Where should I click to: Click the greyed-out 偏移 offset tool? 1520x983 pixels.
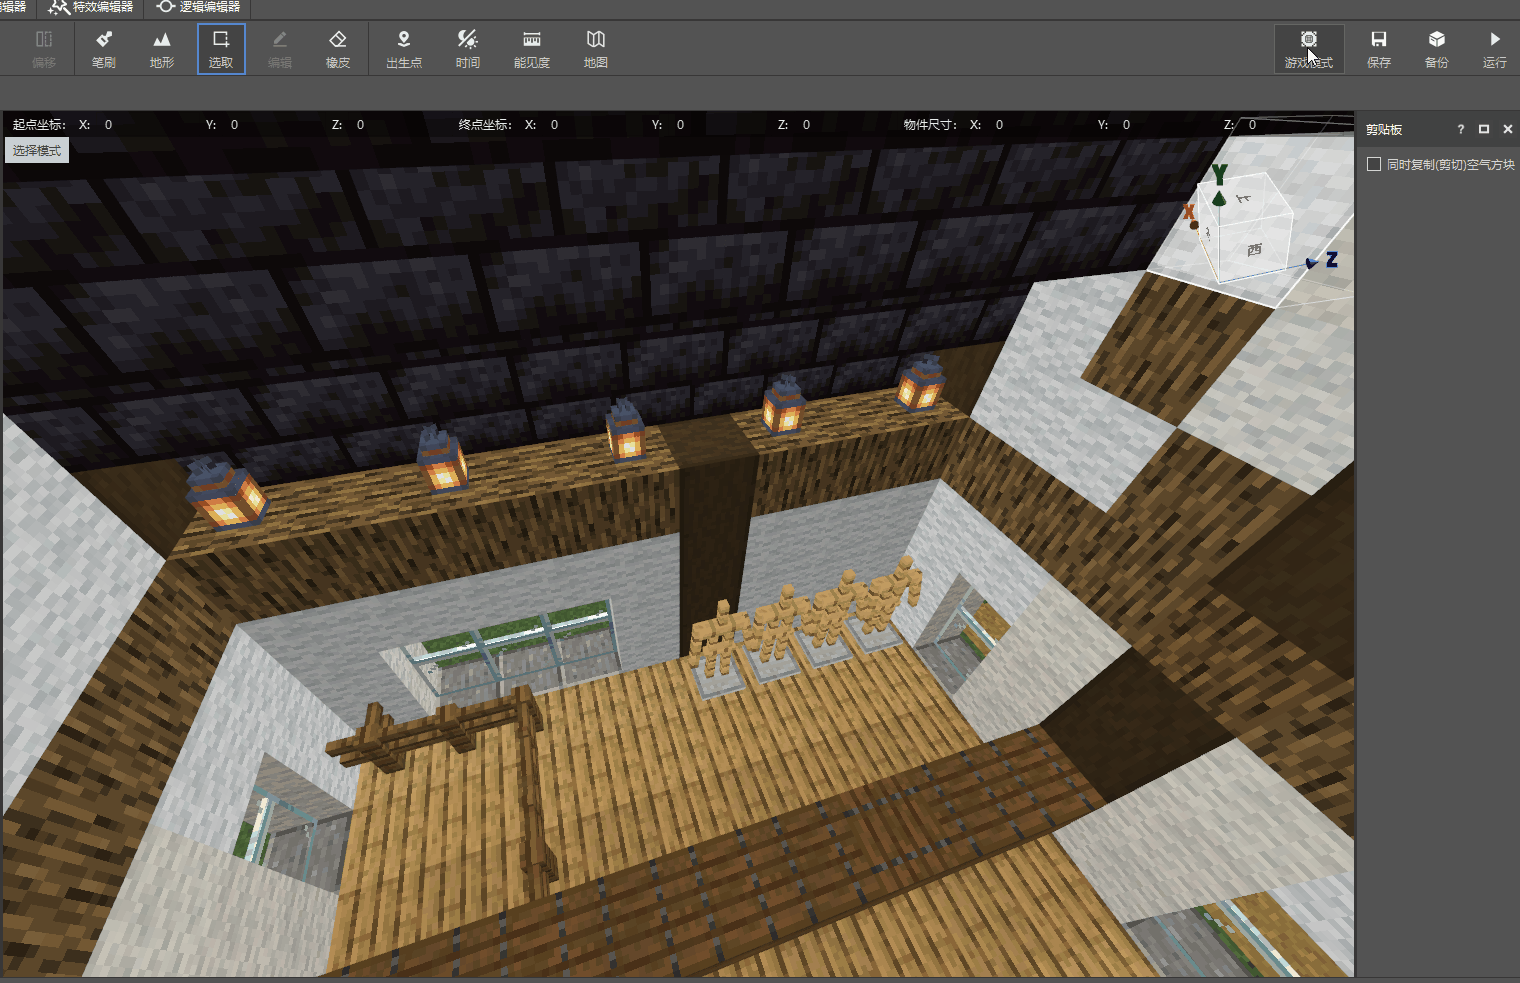pyautogui.click(x=44, y=49)
